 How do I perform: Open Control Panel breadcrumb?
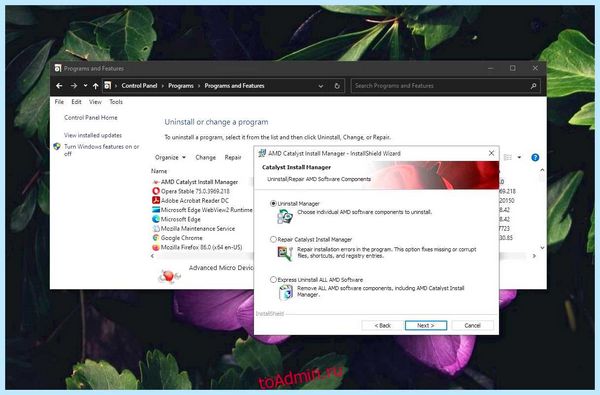(x=139, y=86)
